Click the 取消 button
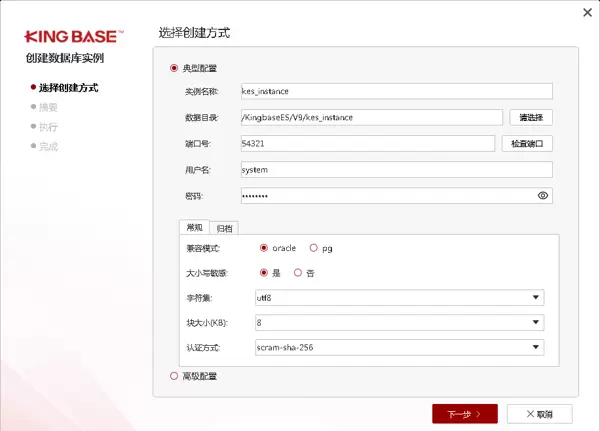Image resolution: width=600 pixels, height=431 pixels. pos(540,413)
